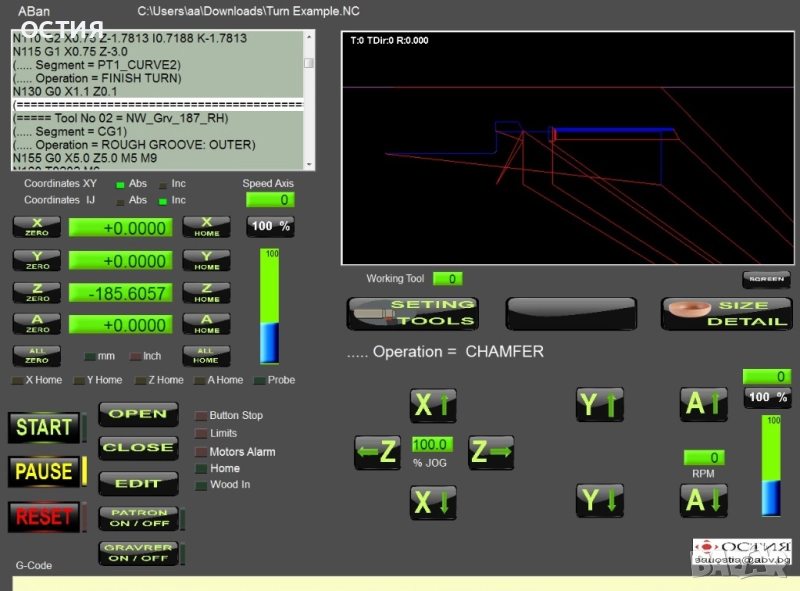Jog the X axis up with X arrow

pyautogui.click(x=433, y=405)
